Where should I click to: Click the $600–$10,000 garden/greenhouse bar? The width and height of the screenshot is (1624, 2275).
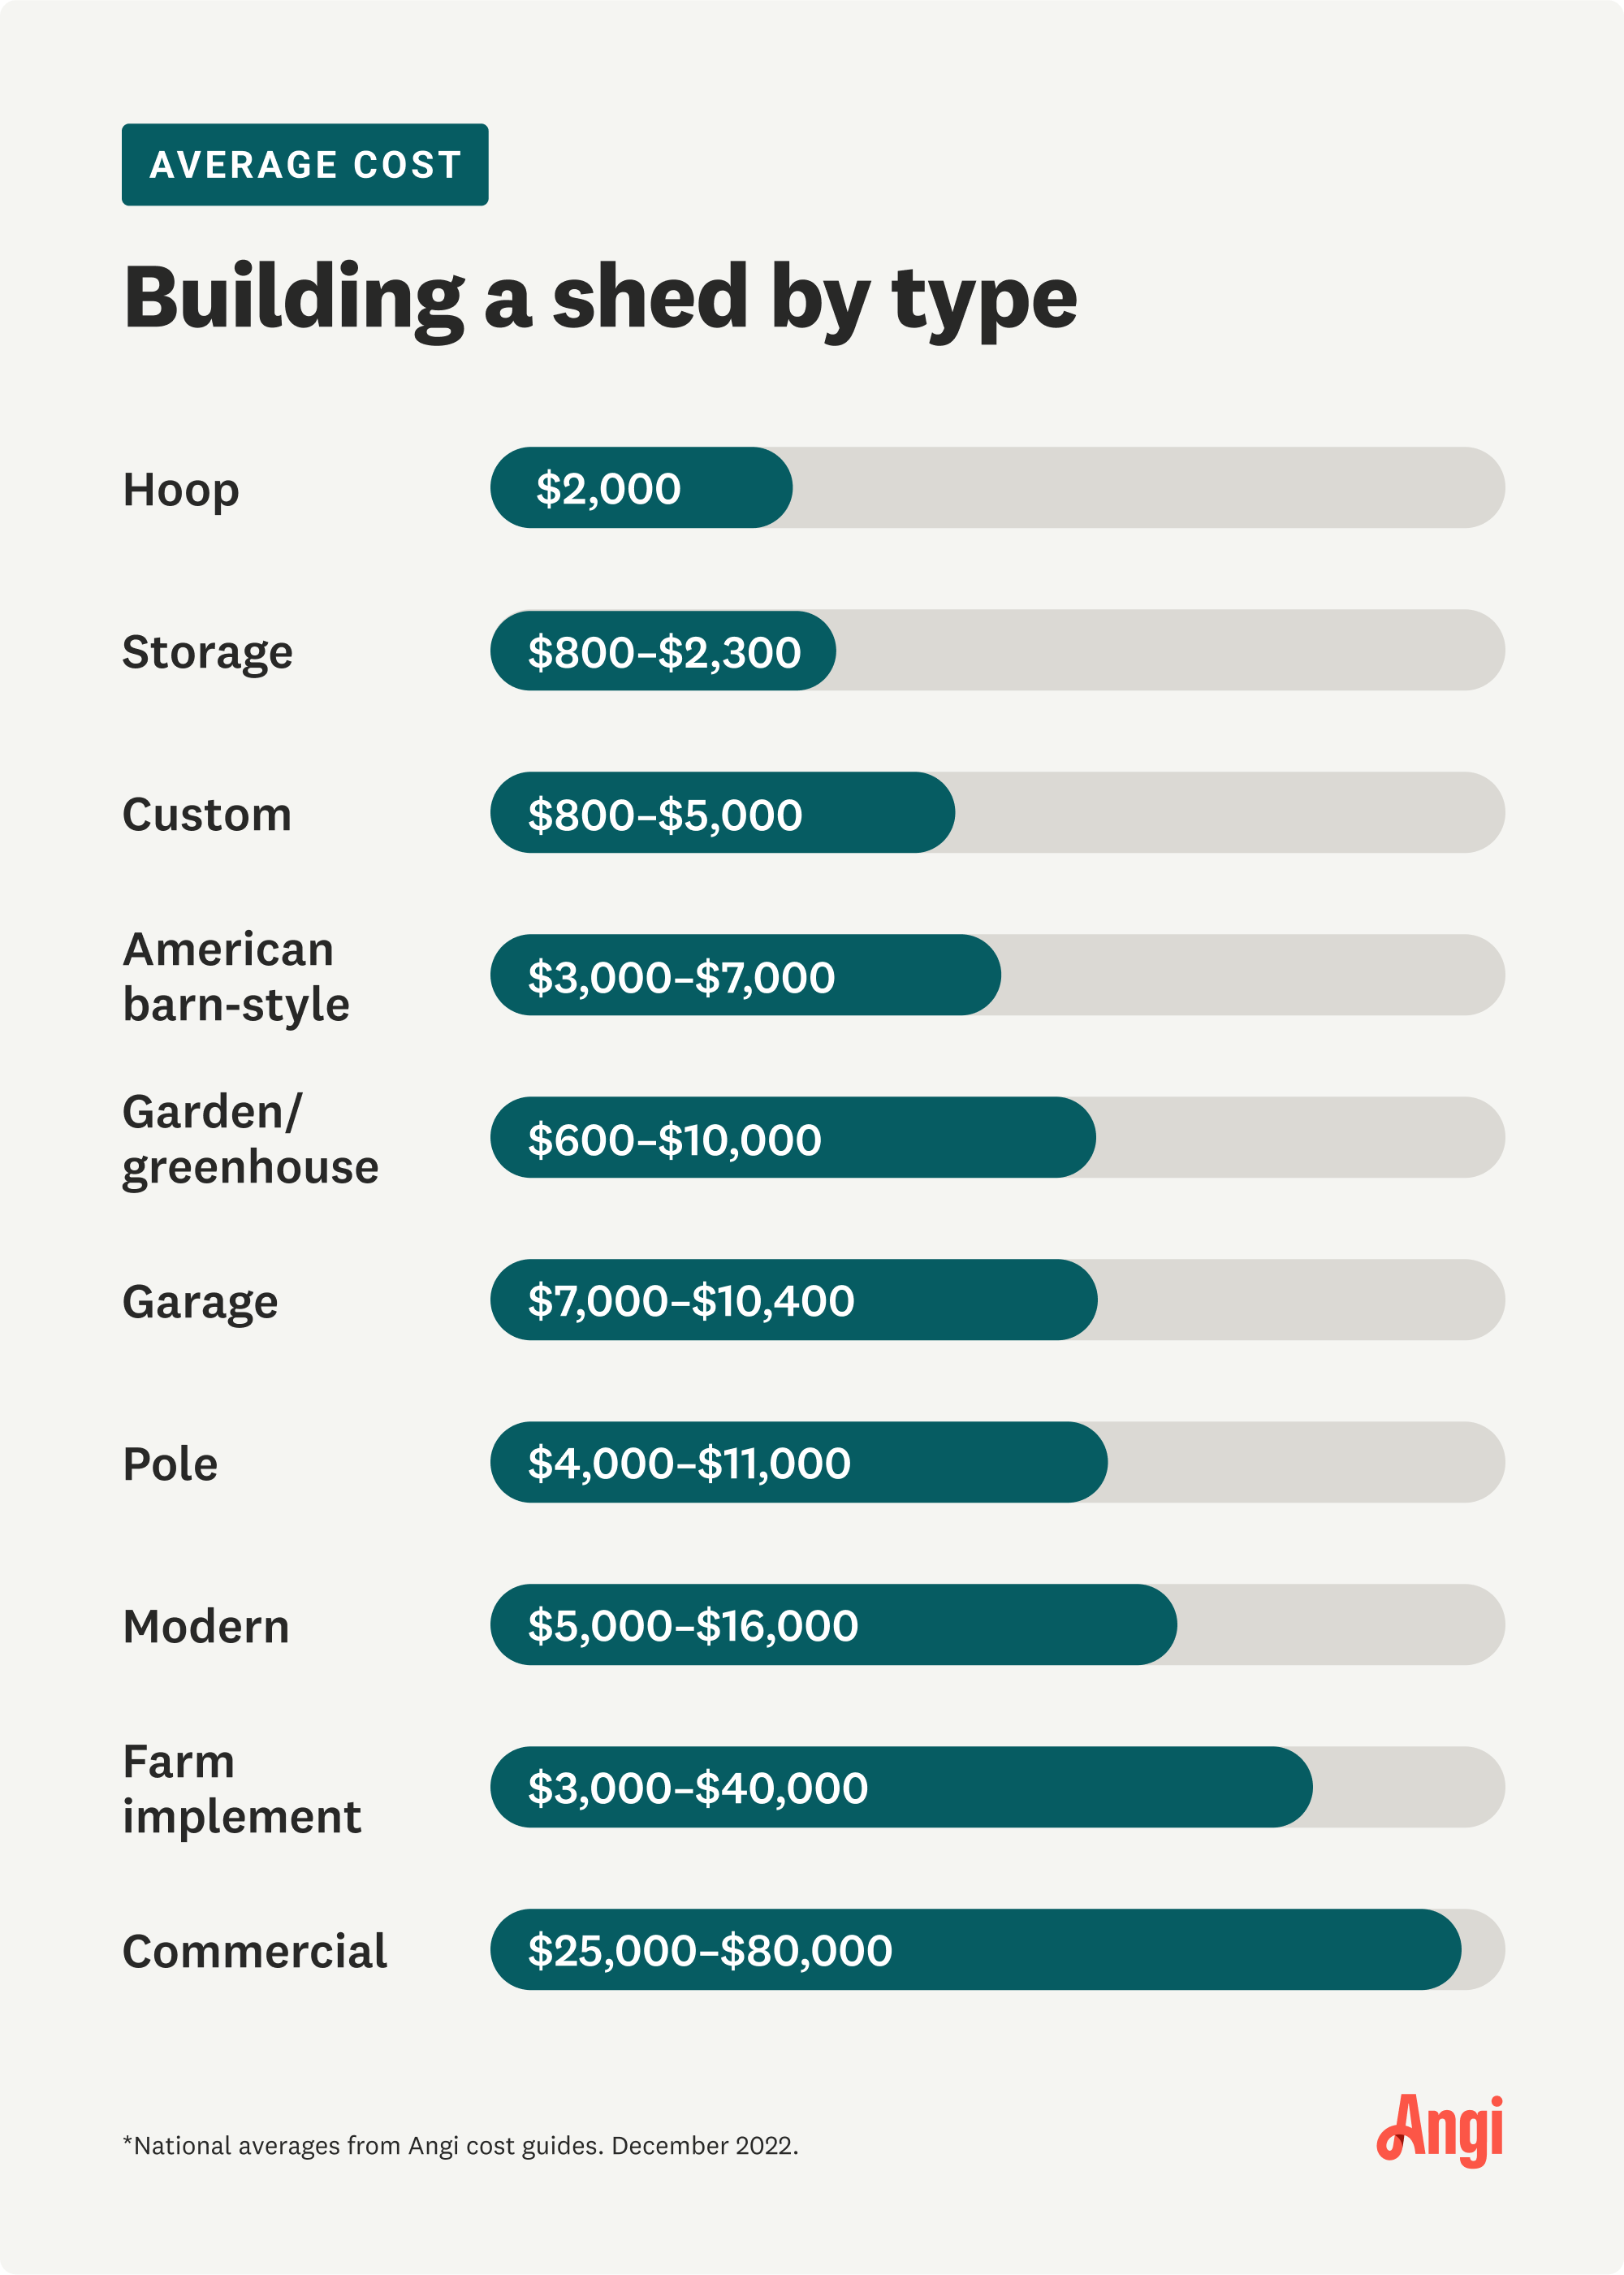[x=792, y=1138]
